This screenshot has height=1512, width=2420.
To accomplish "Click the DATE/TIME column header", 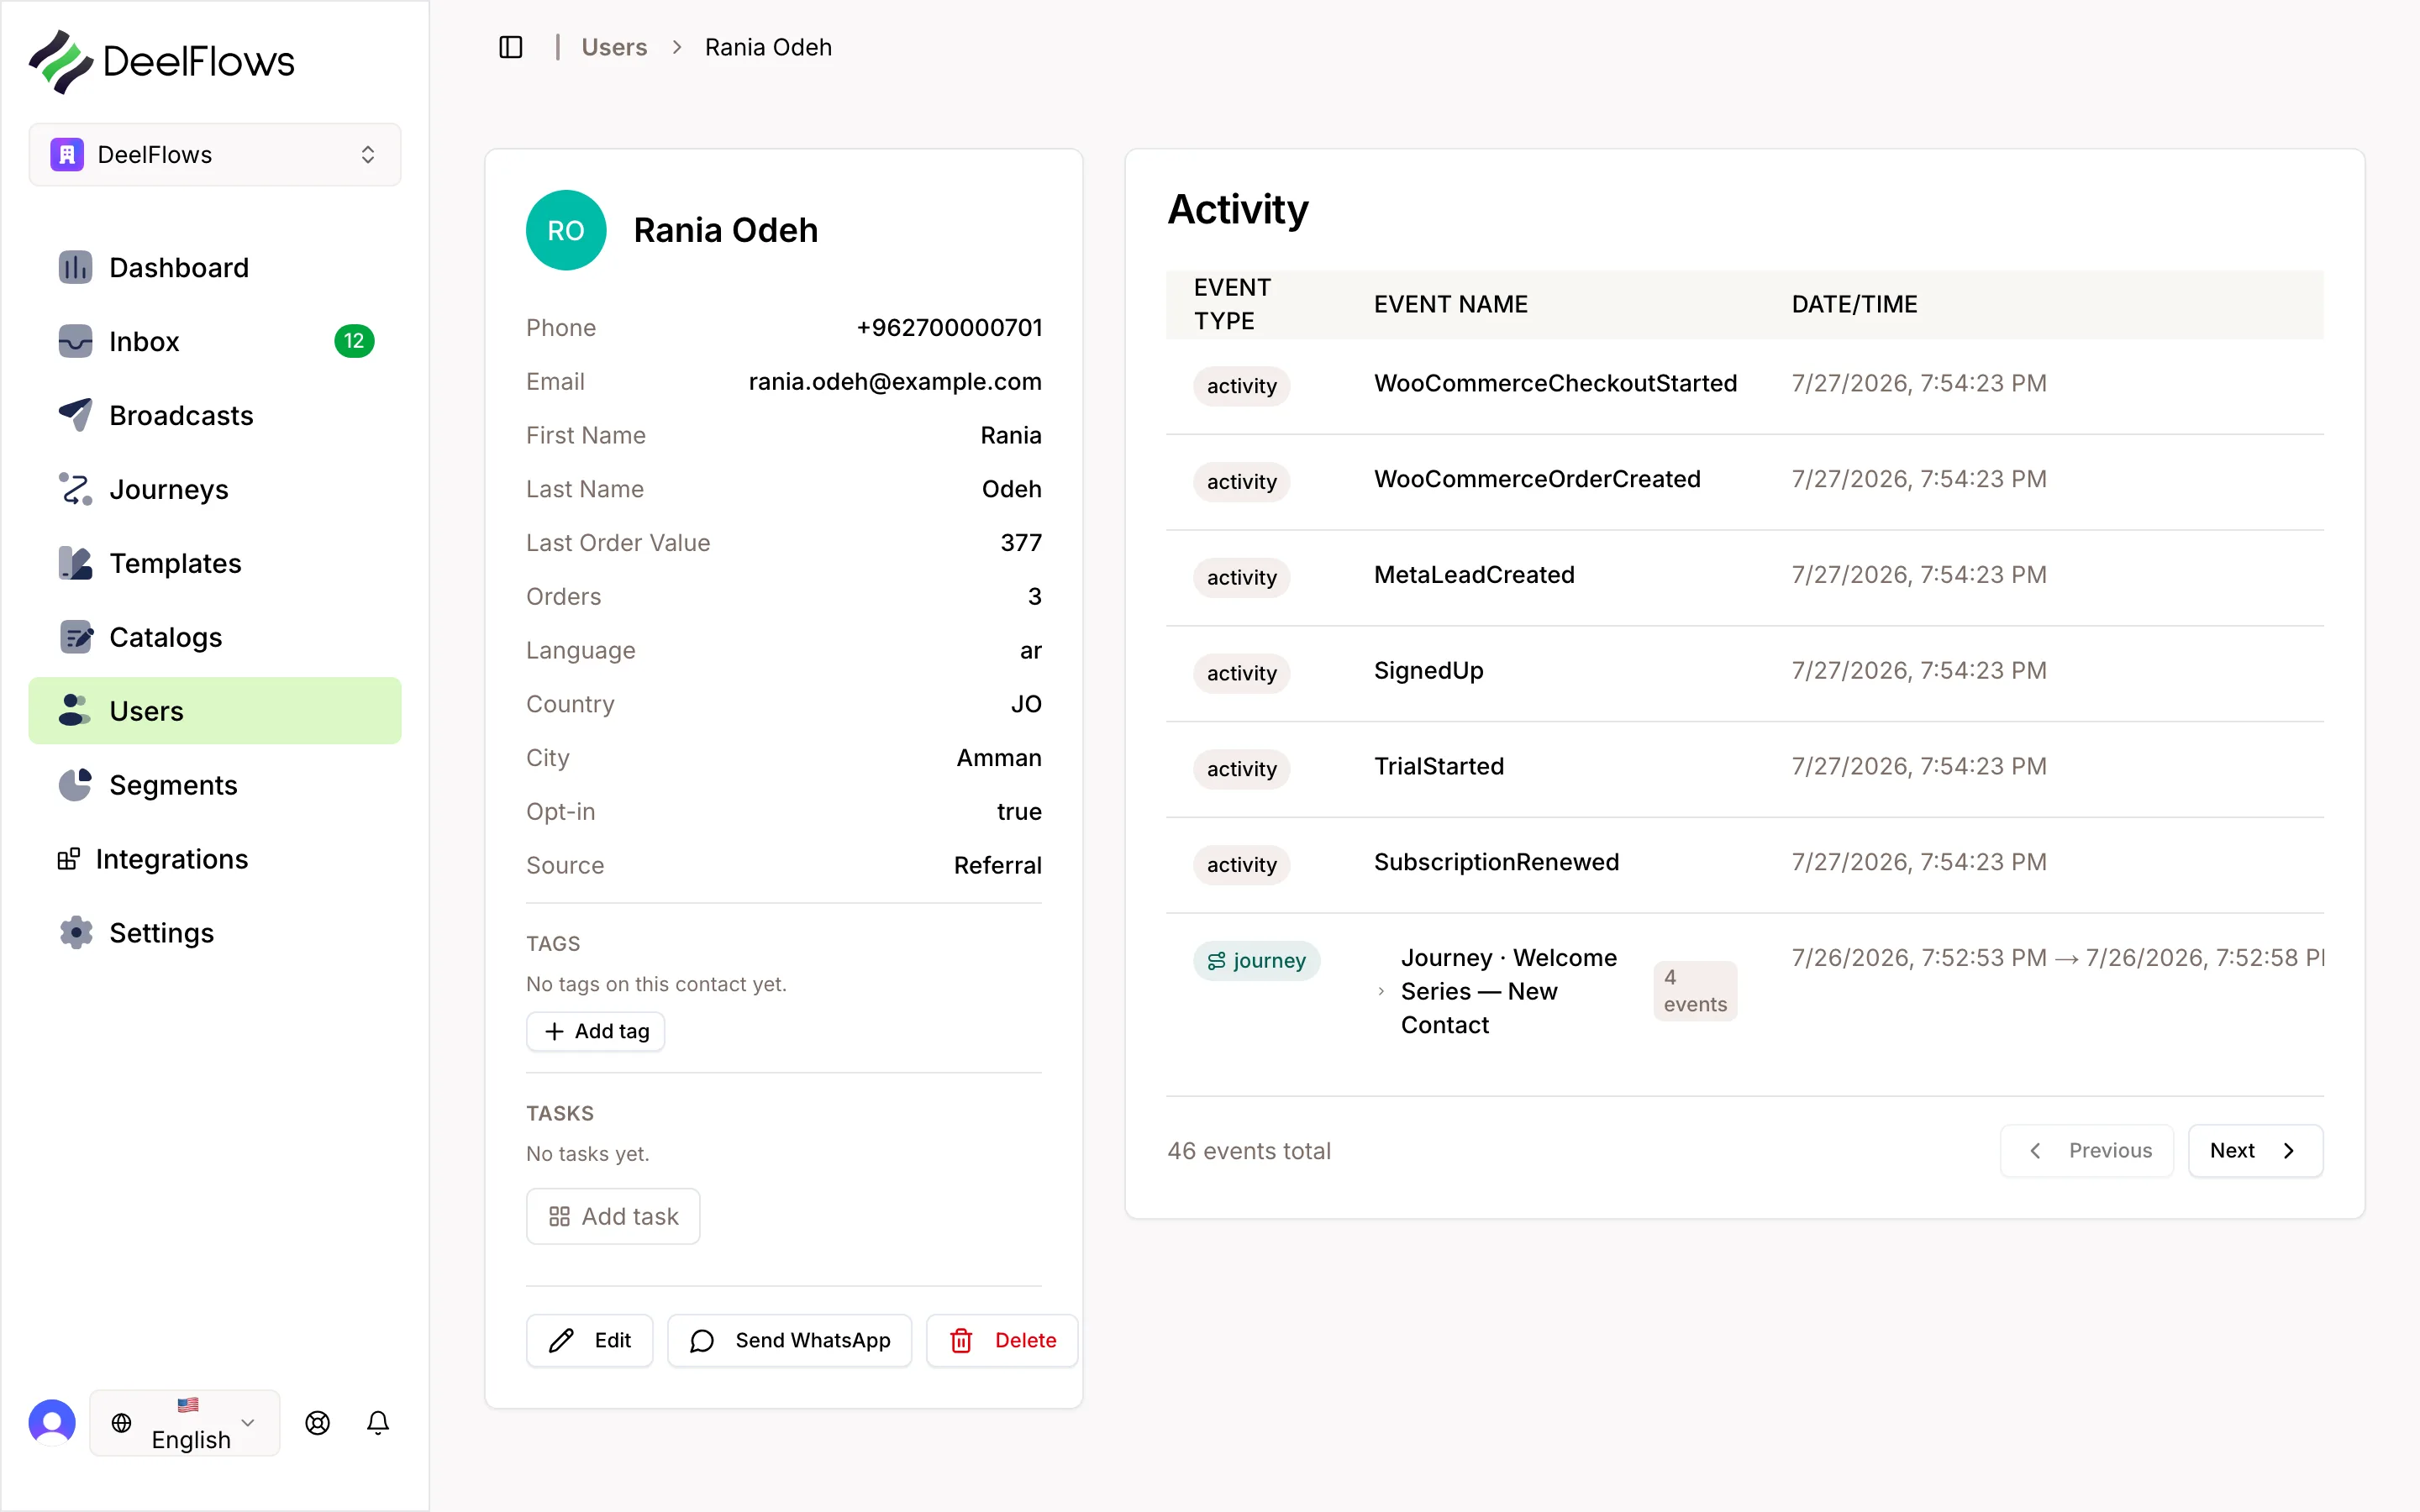I will (1854, 304).
